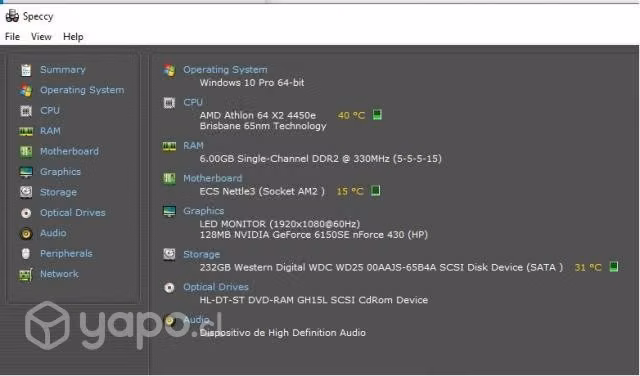Click the Windows flag icon beside sidebar Operating System

[x=26, y=90]
